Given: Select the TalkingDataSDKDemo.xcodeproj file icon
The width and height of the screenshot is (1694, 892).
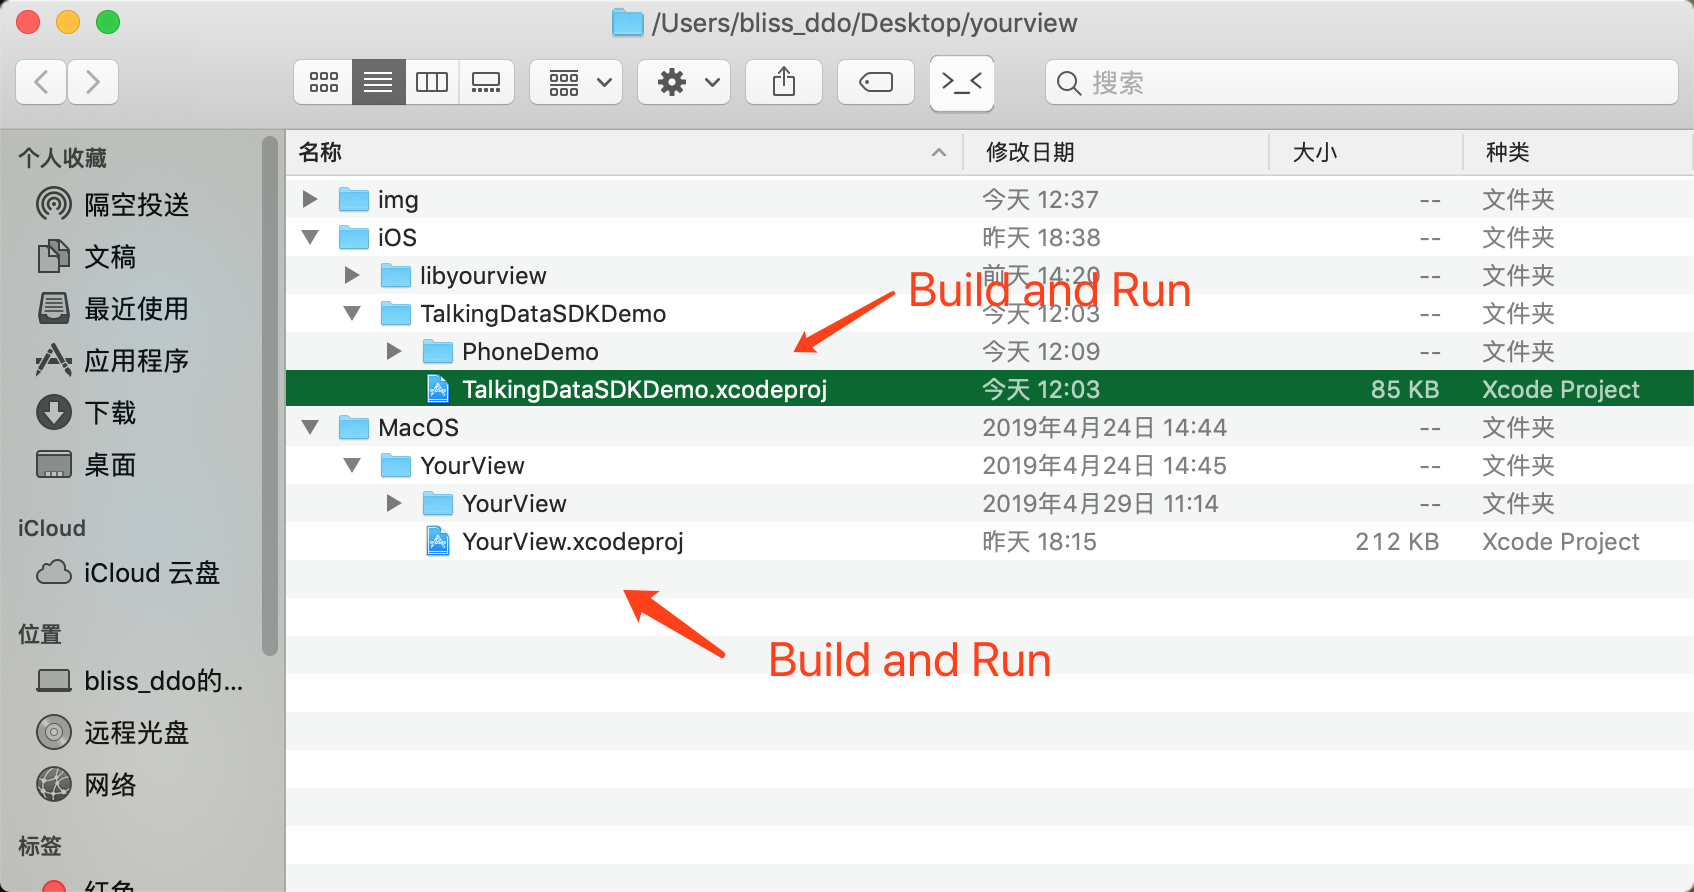Looking at the screenshot, I should [438, 389].
